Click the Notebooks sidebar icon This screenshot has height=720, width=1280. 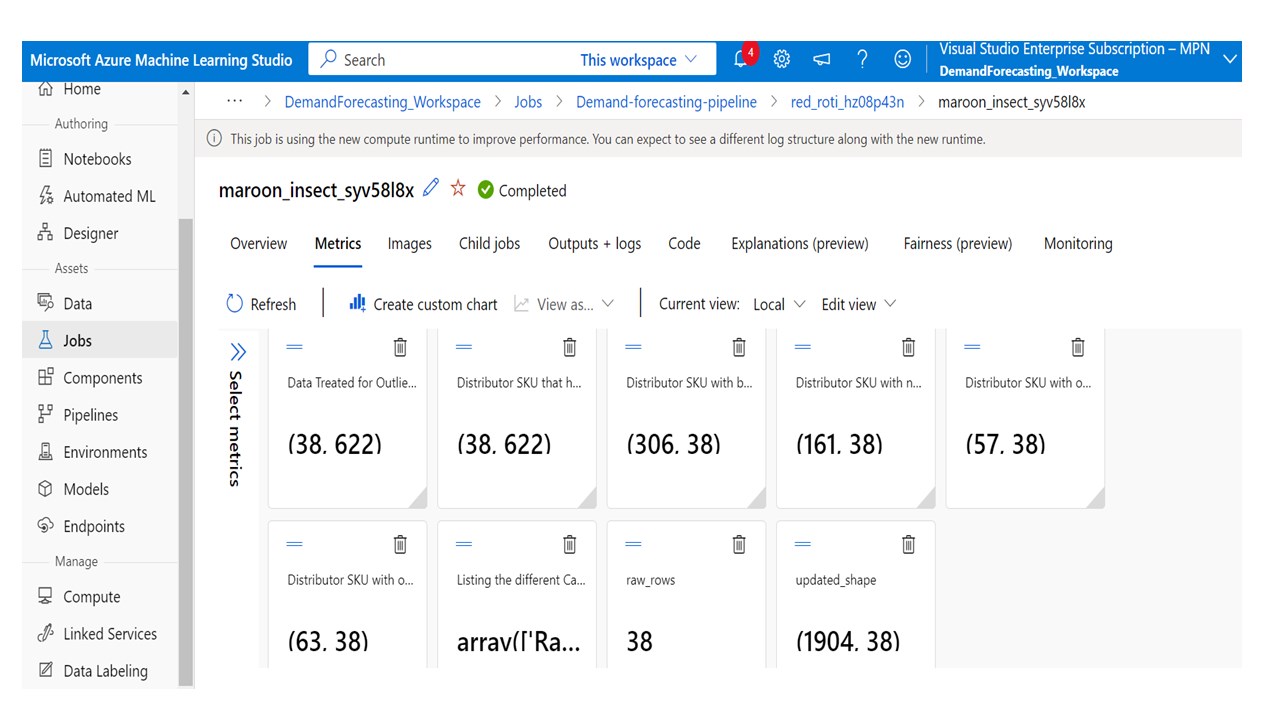pos(45,158)
